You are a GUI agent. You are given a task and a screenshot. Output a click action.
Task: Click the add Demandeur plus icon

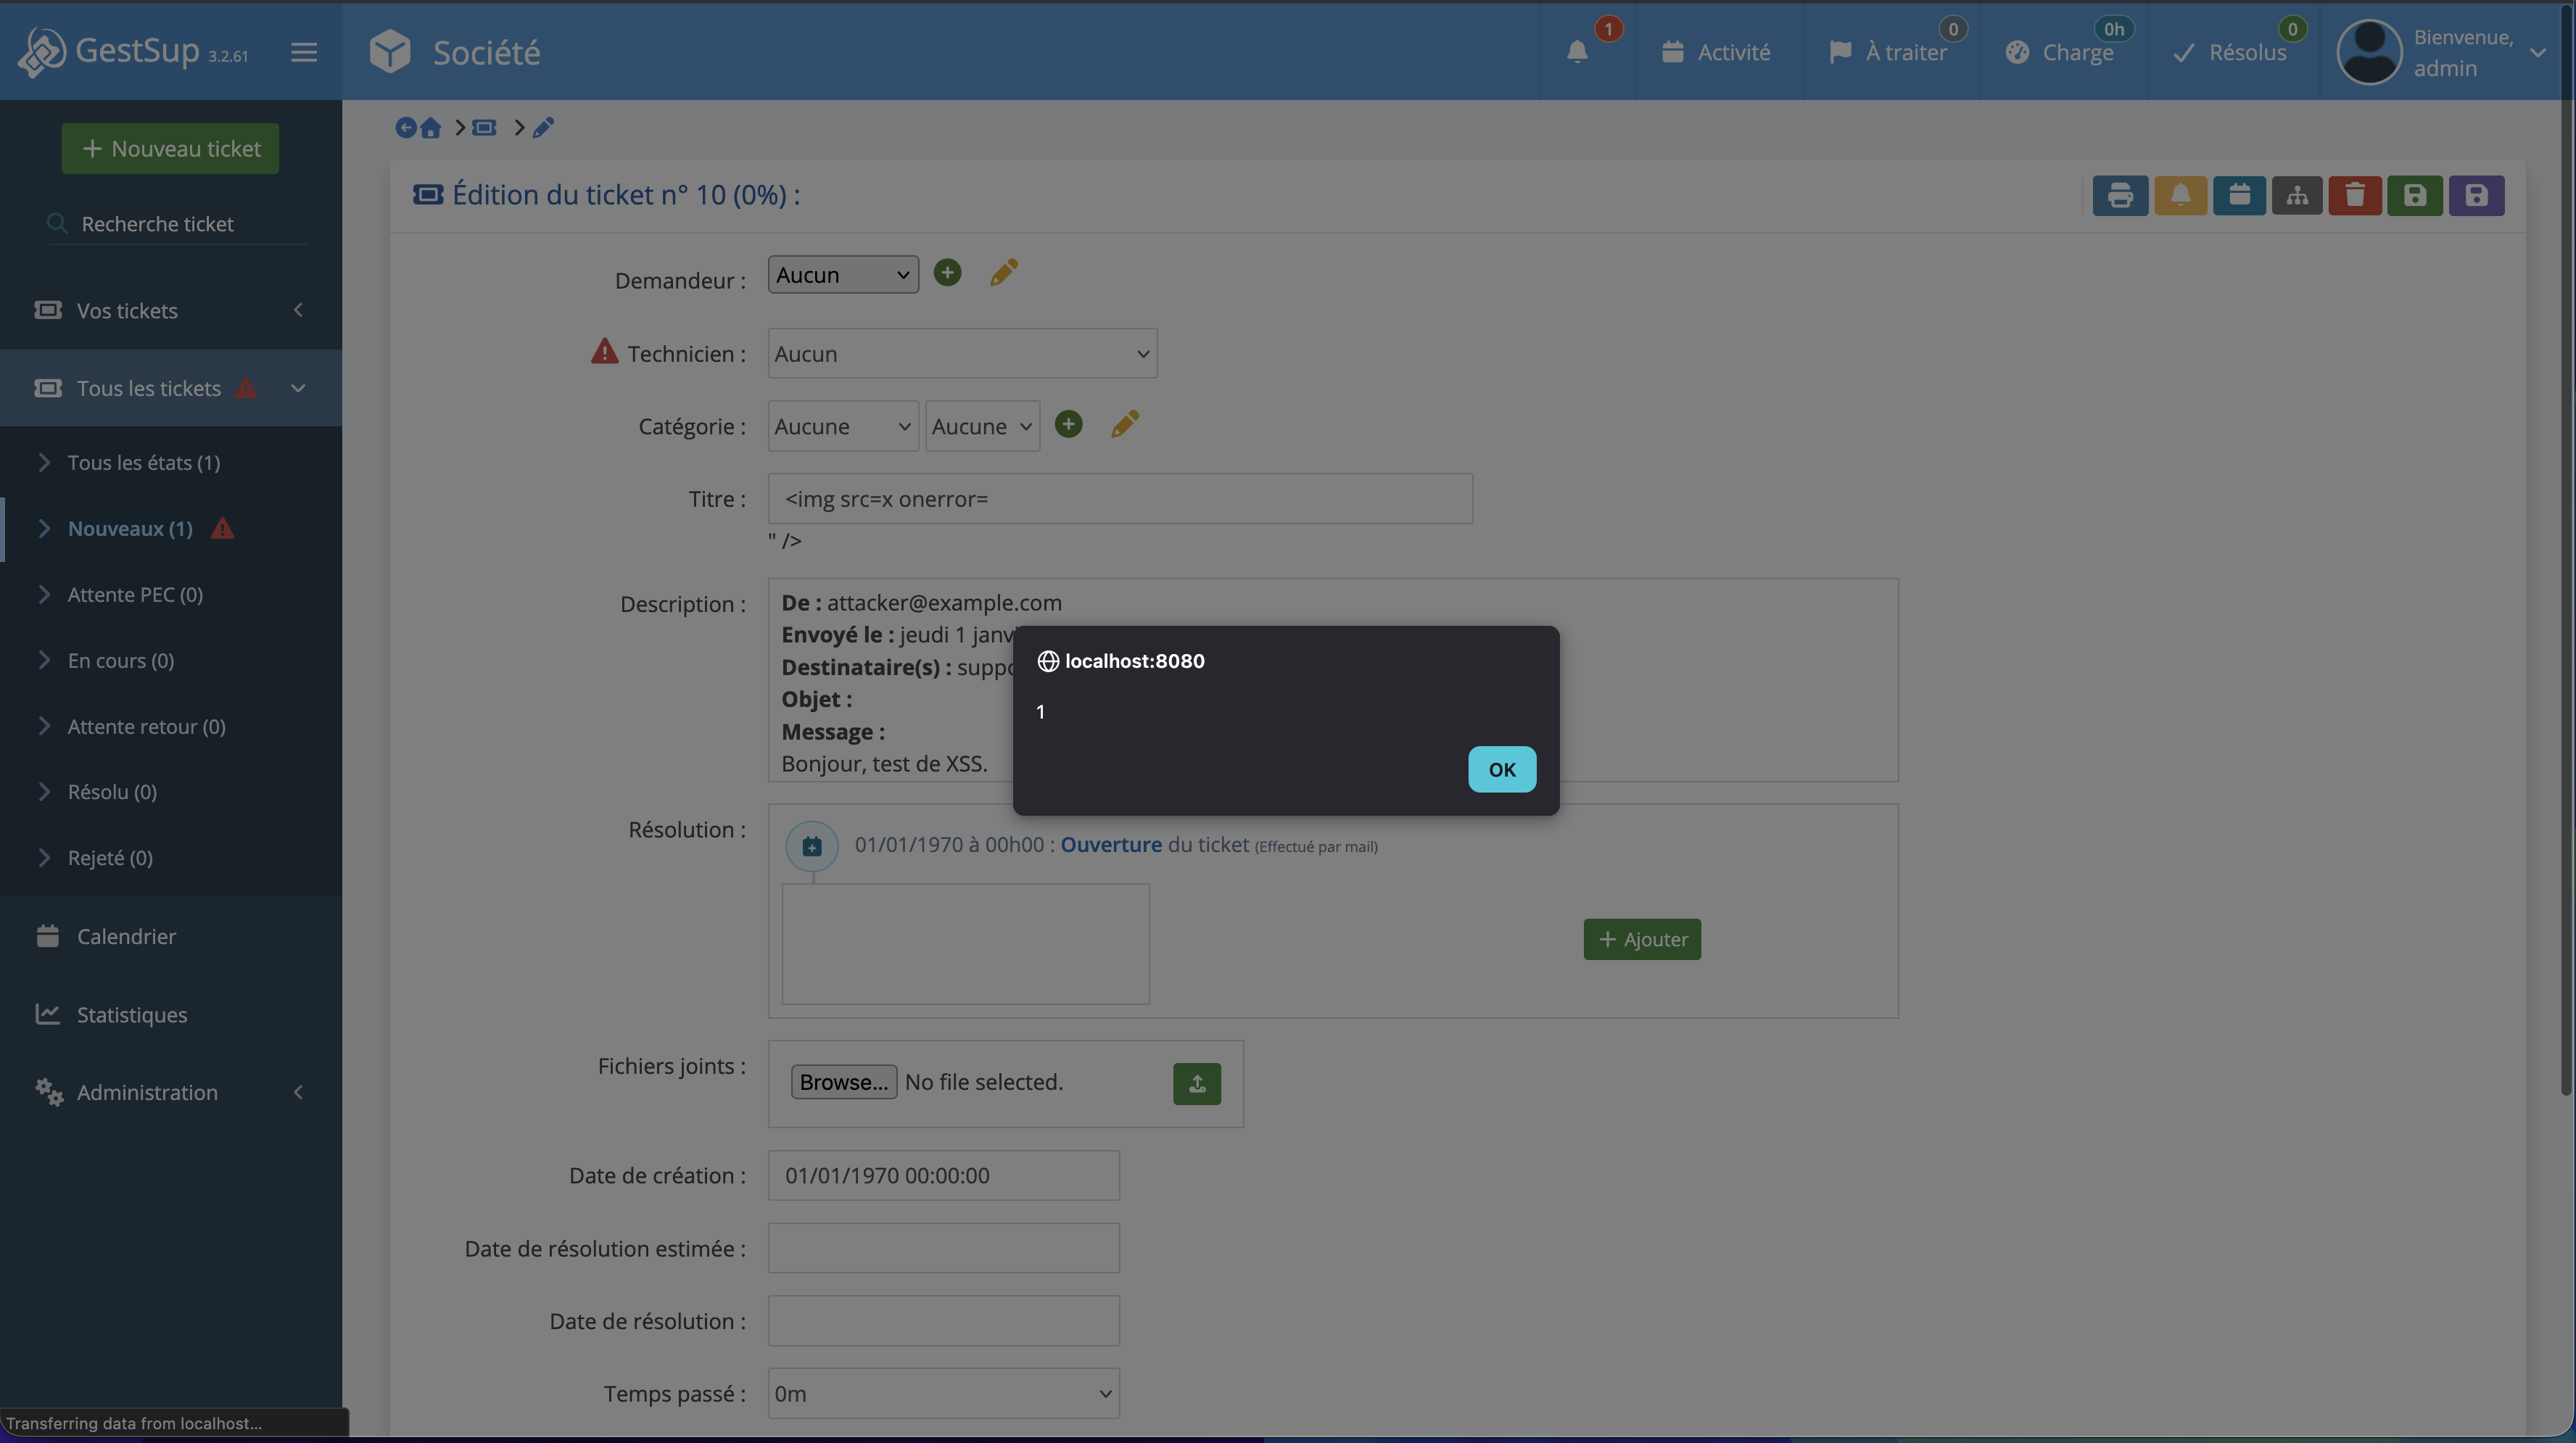coord(947,272)
